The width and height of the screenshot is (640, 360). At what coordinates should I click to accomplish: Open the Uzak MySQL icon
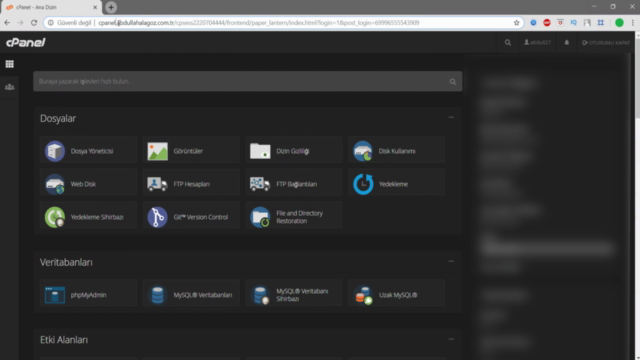click(363, 295)
